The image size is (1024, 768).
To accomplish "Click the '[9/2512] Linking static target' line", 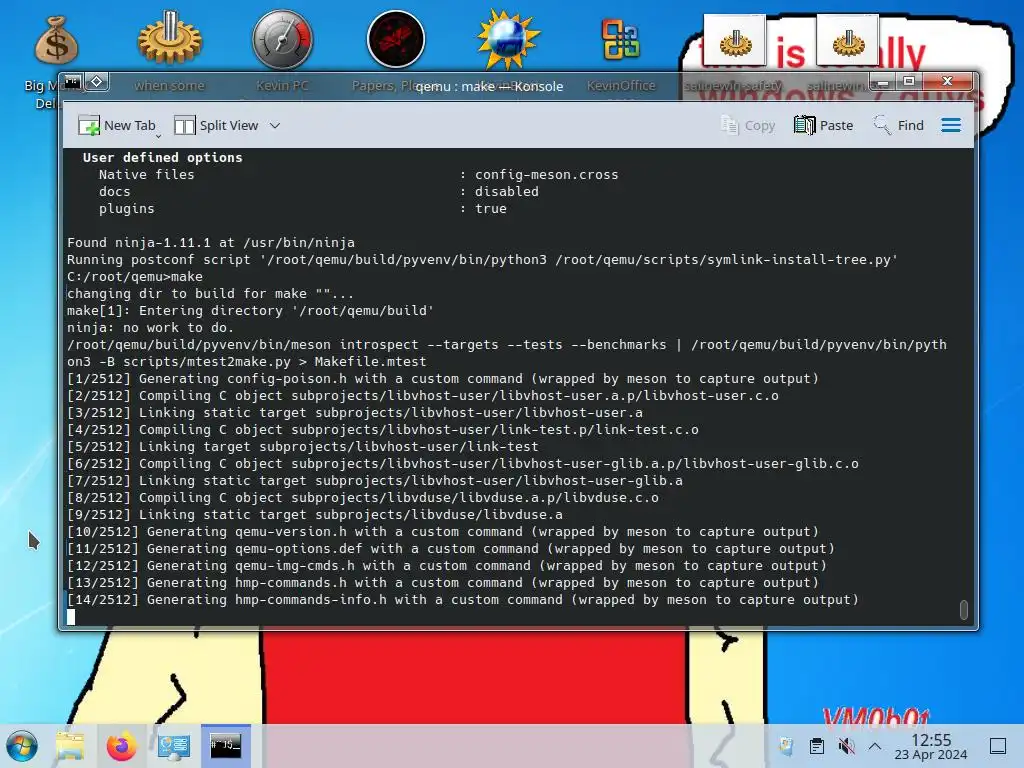I will point(315,515).
